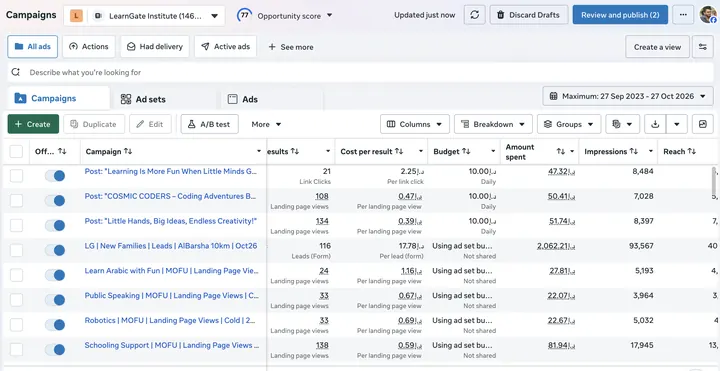Expand export options dropdown arrow
The width and height of the screenshot is (720, 371).
pos(676,124)
